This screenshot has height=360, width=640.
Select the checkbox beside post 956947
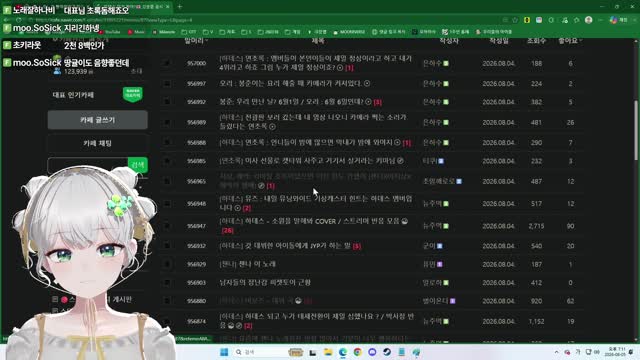pos(167,226)
